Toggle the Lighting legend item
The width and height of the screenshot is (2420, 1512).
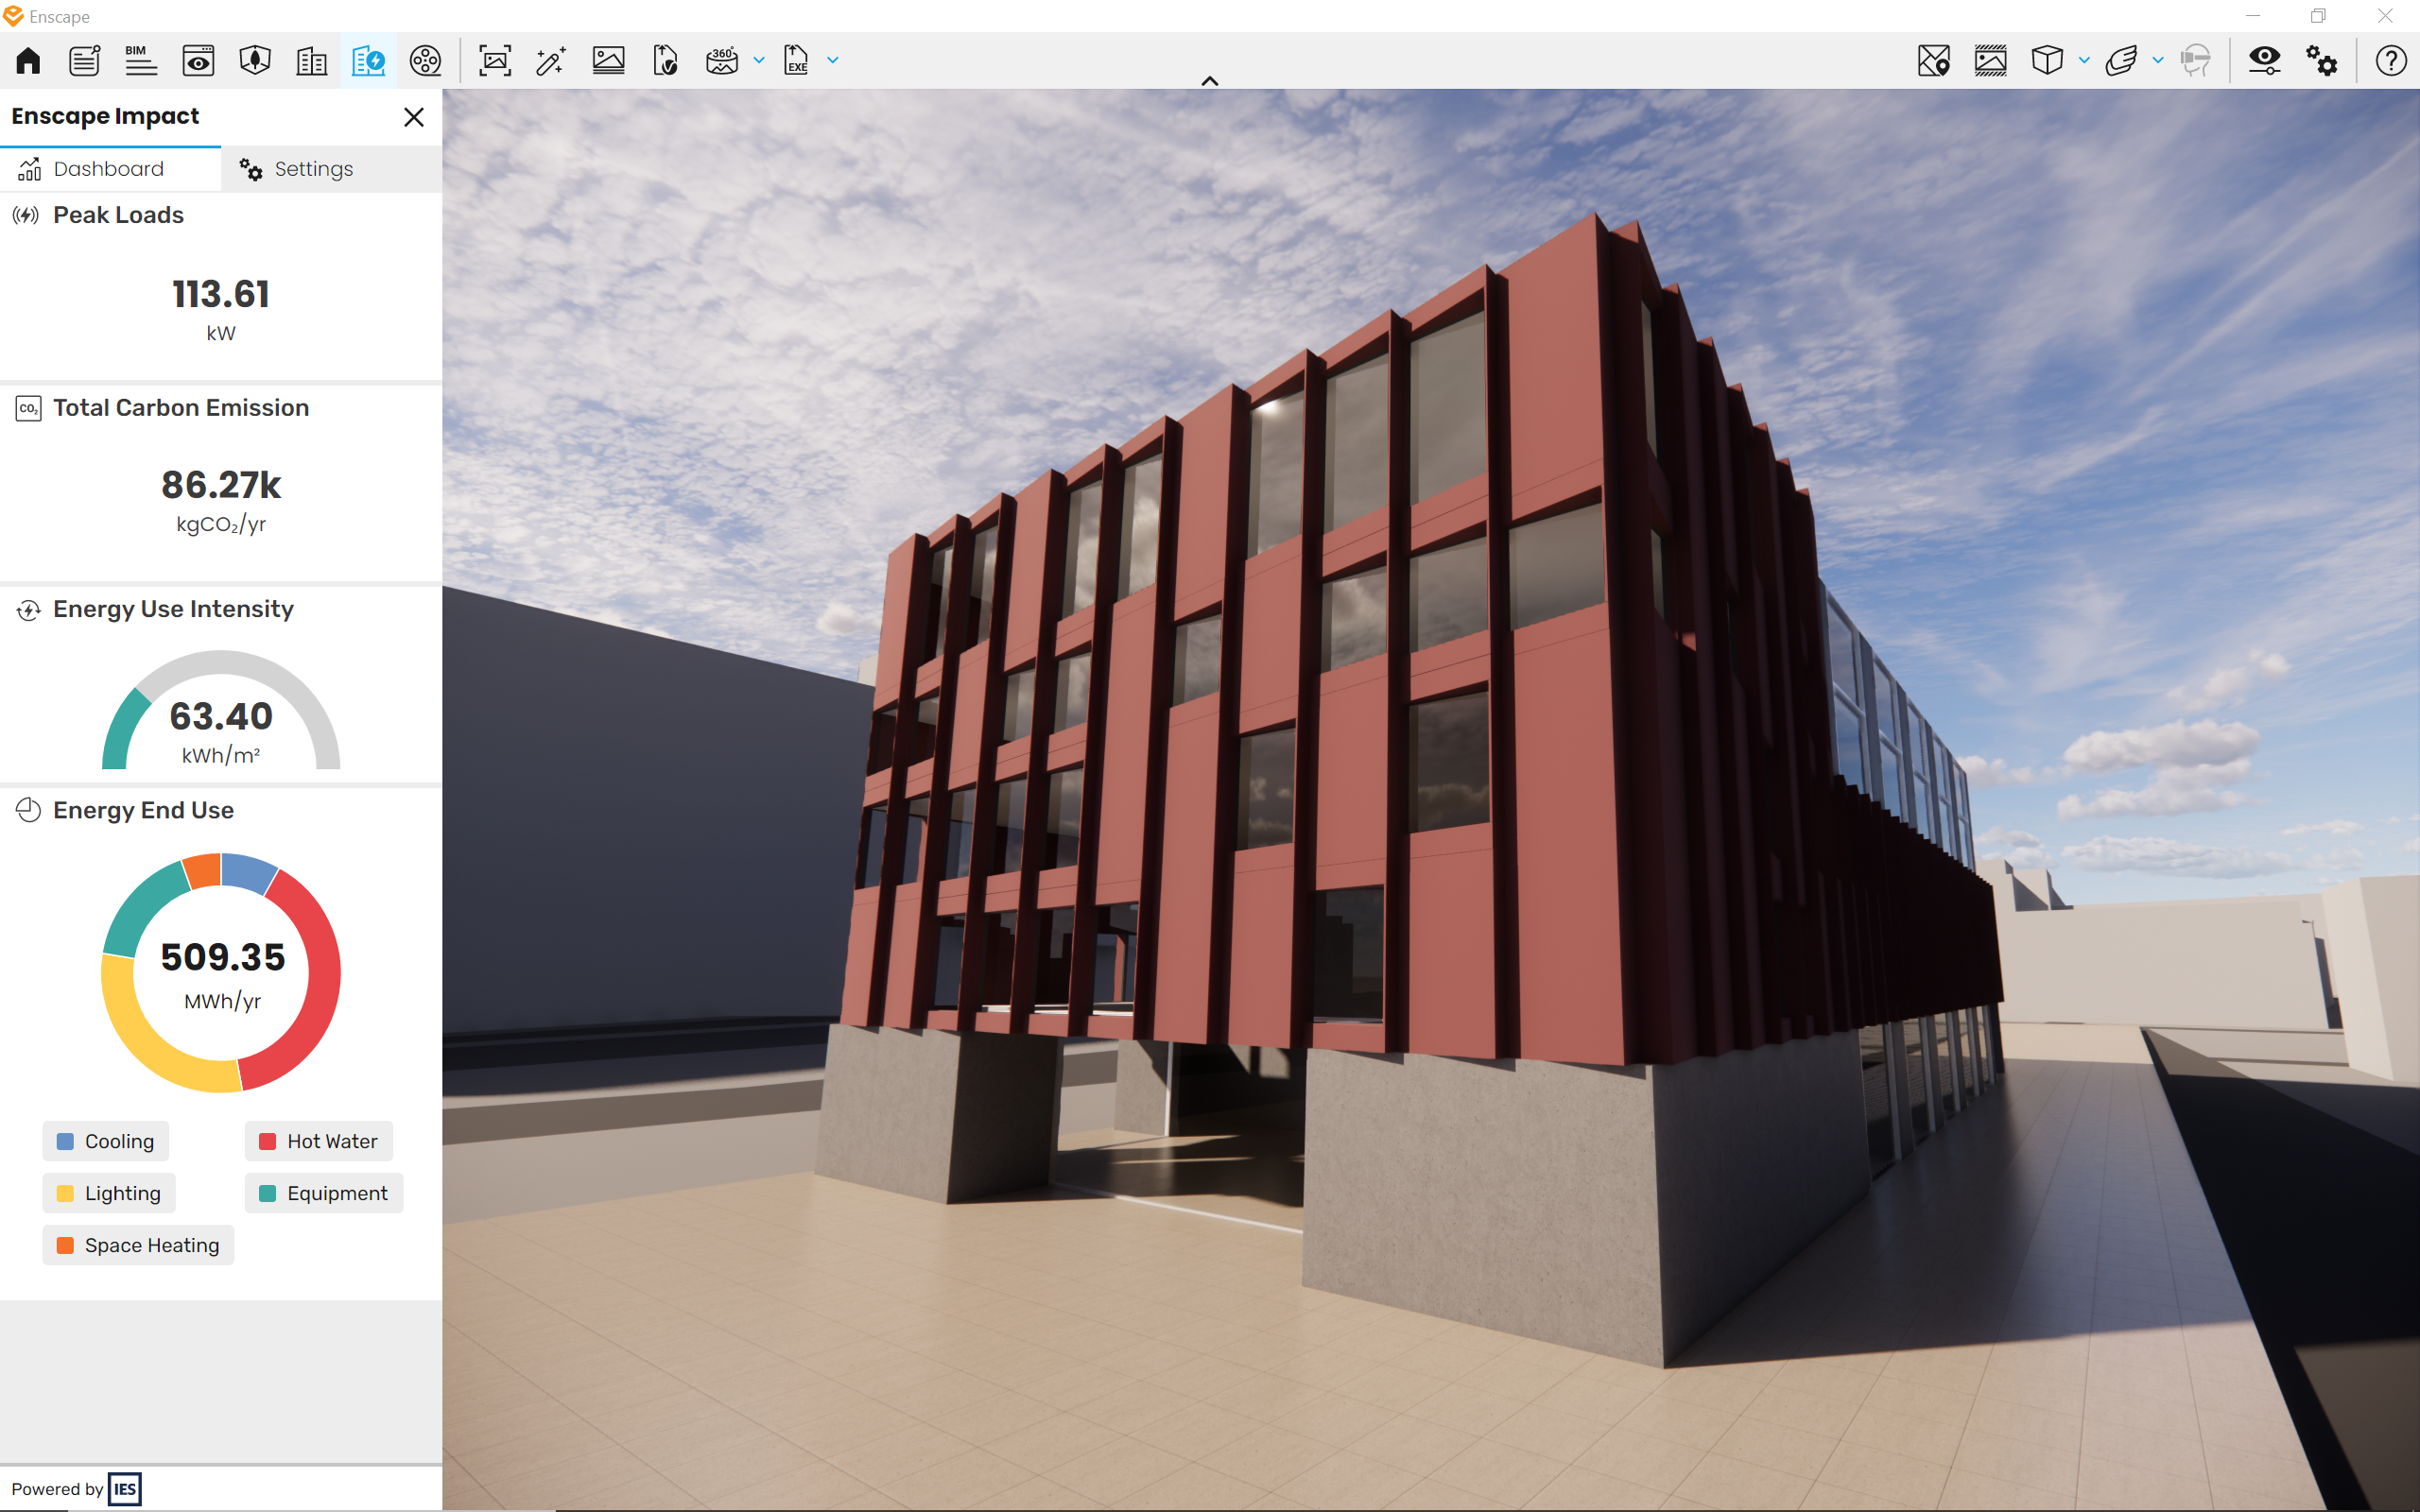[x=109, y=1193]
